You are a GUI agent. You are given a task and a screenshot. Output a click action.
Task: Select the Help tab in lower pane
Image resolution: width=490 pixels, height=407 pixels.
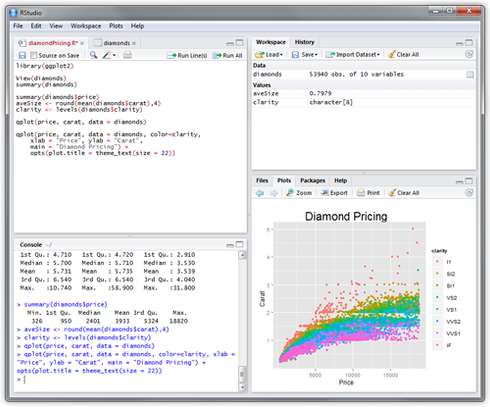pyautogui.click(x=341, y=180)
